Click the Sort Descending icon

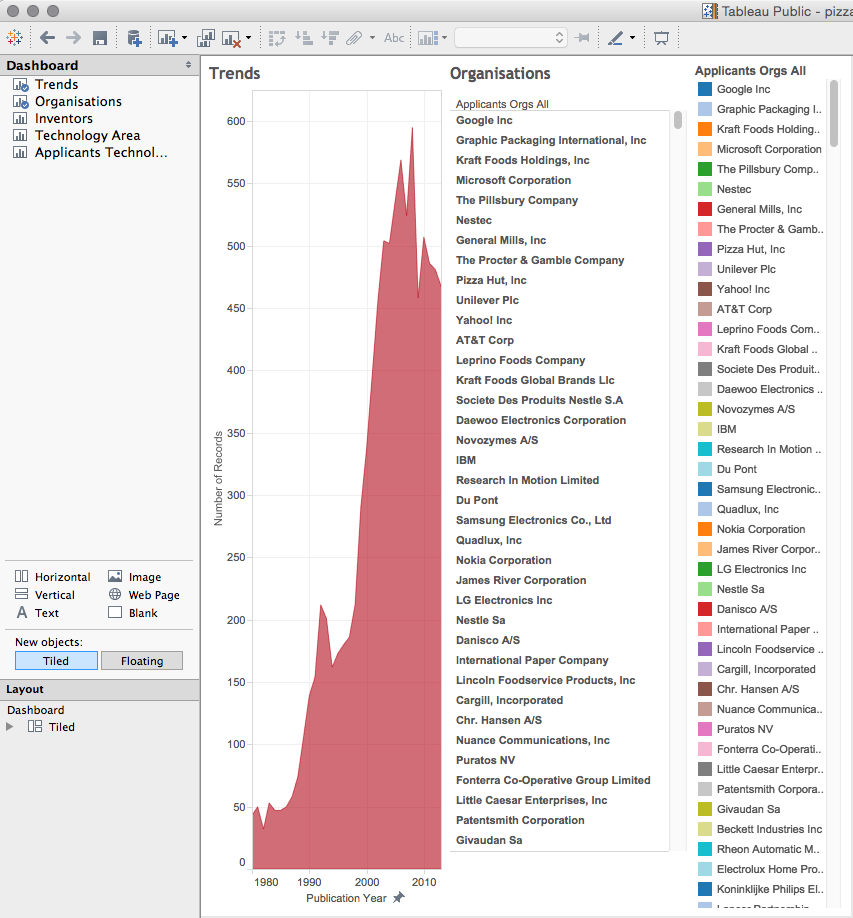click(330, 38)
